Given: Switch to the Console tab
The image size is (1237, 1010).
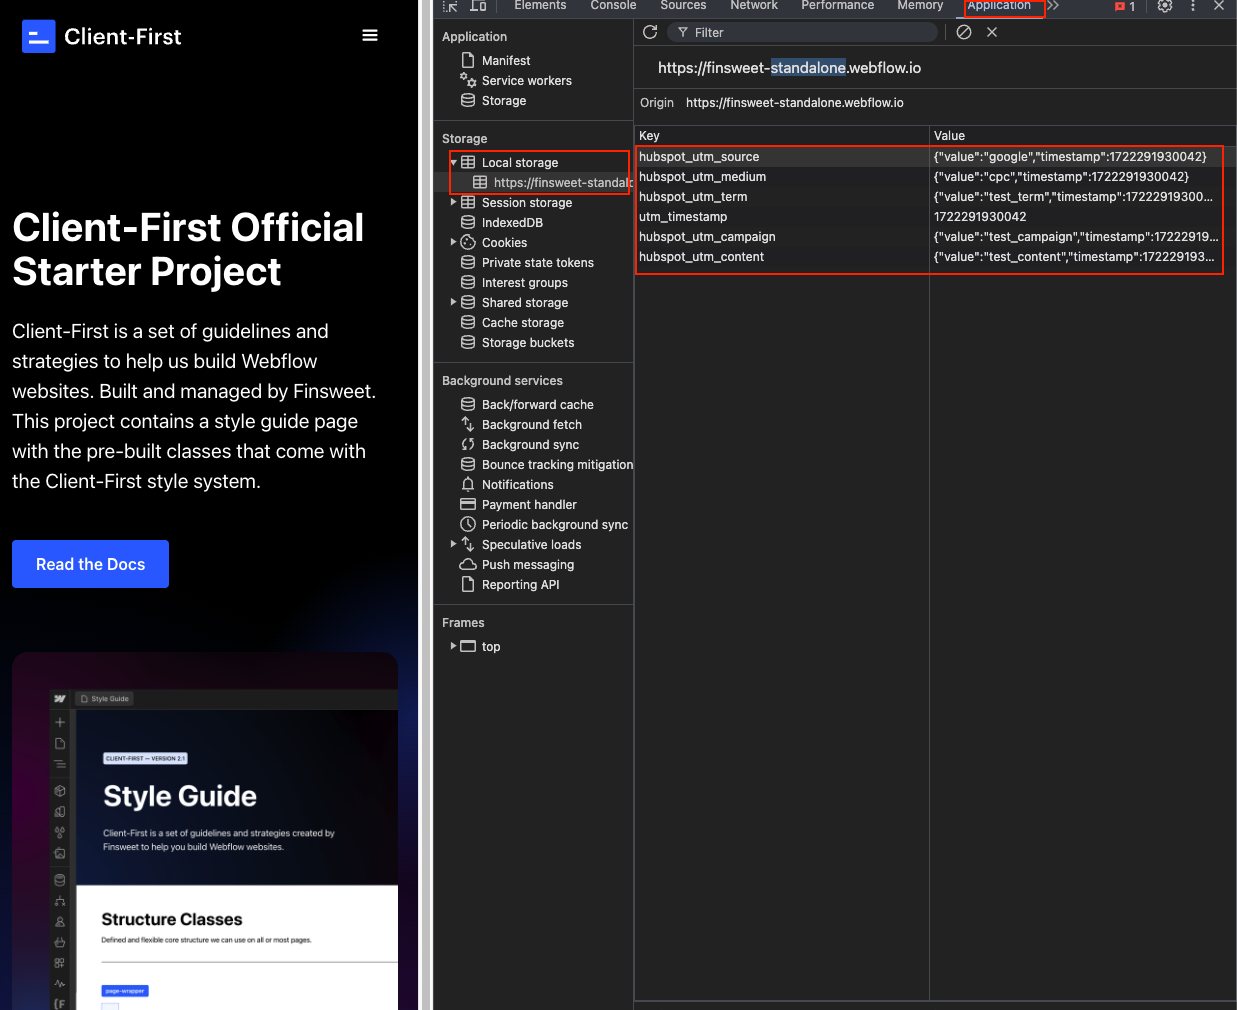Looking at the screenshot, I should pos(613,6).
